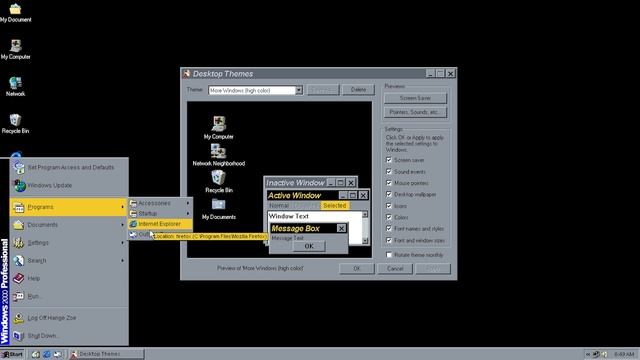Uncheck Font names and styles
Image resolution: width=640 pixels, height=360 pixels.
pos(389,229)
